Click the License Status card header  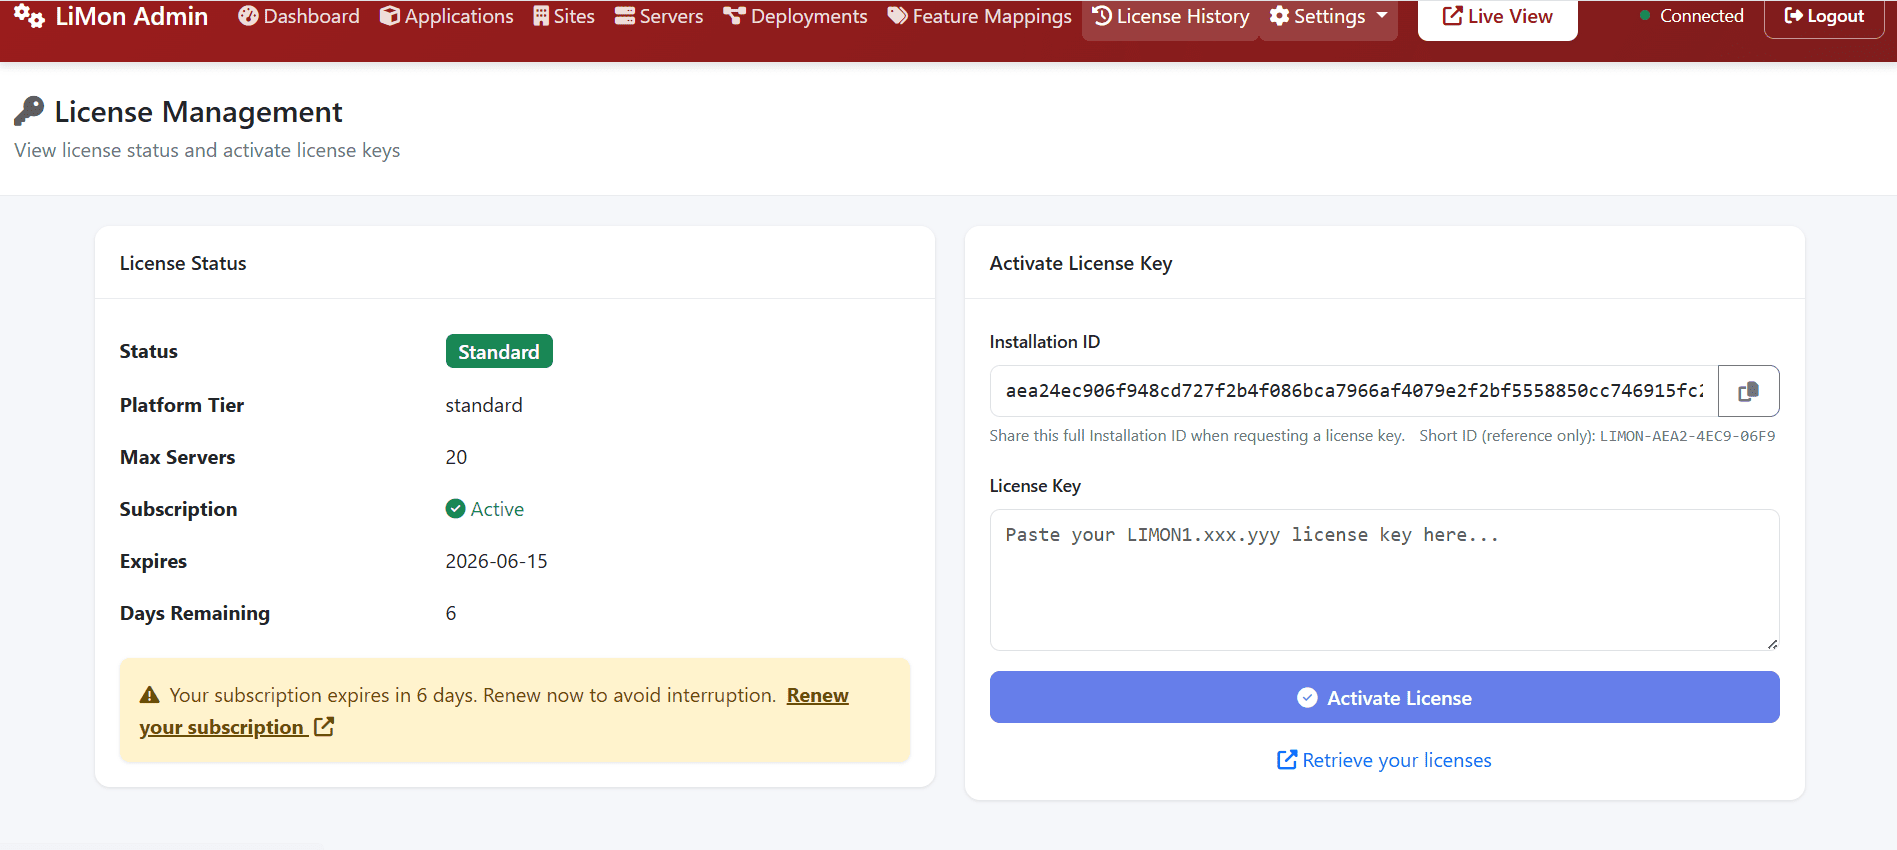(515, 263)
